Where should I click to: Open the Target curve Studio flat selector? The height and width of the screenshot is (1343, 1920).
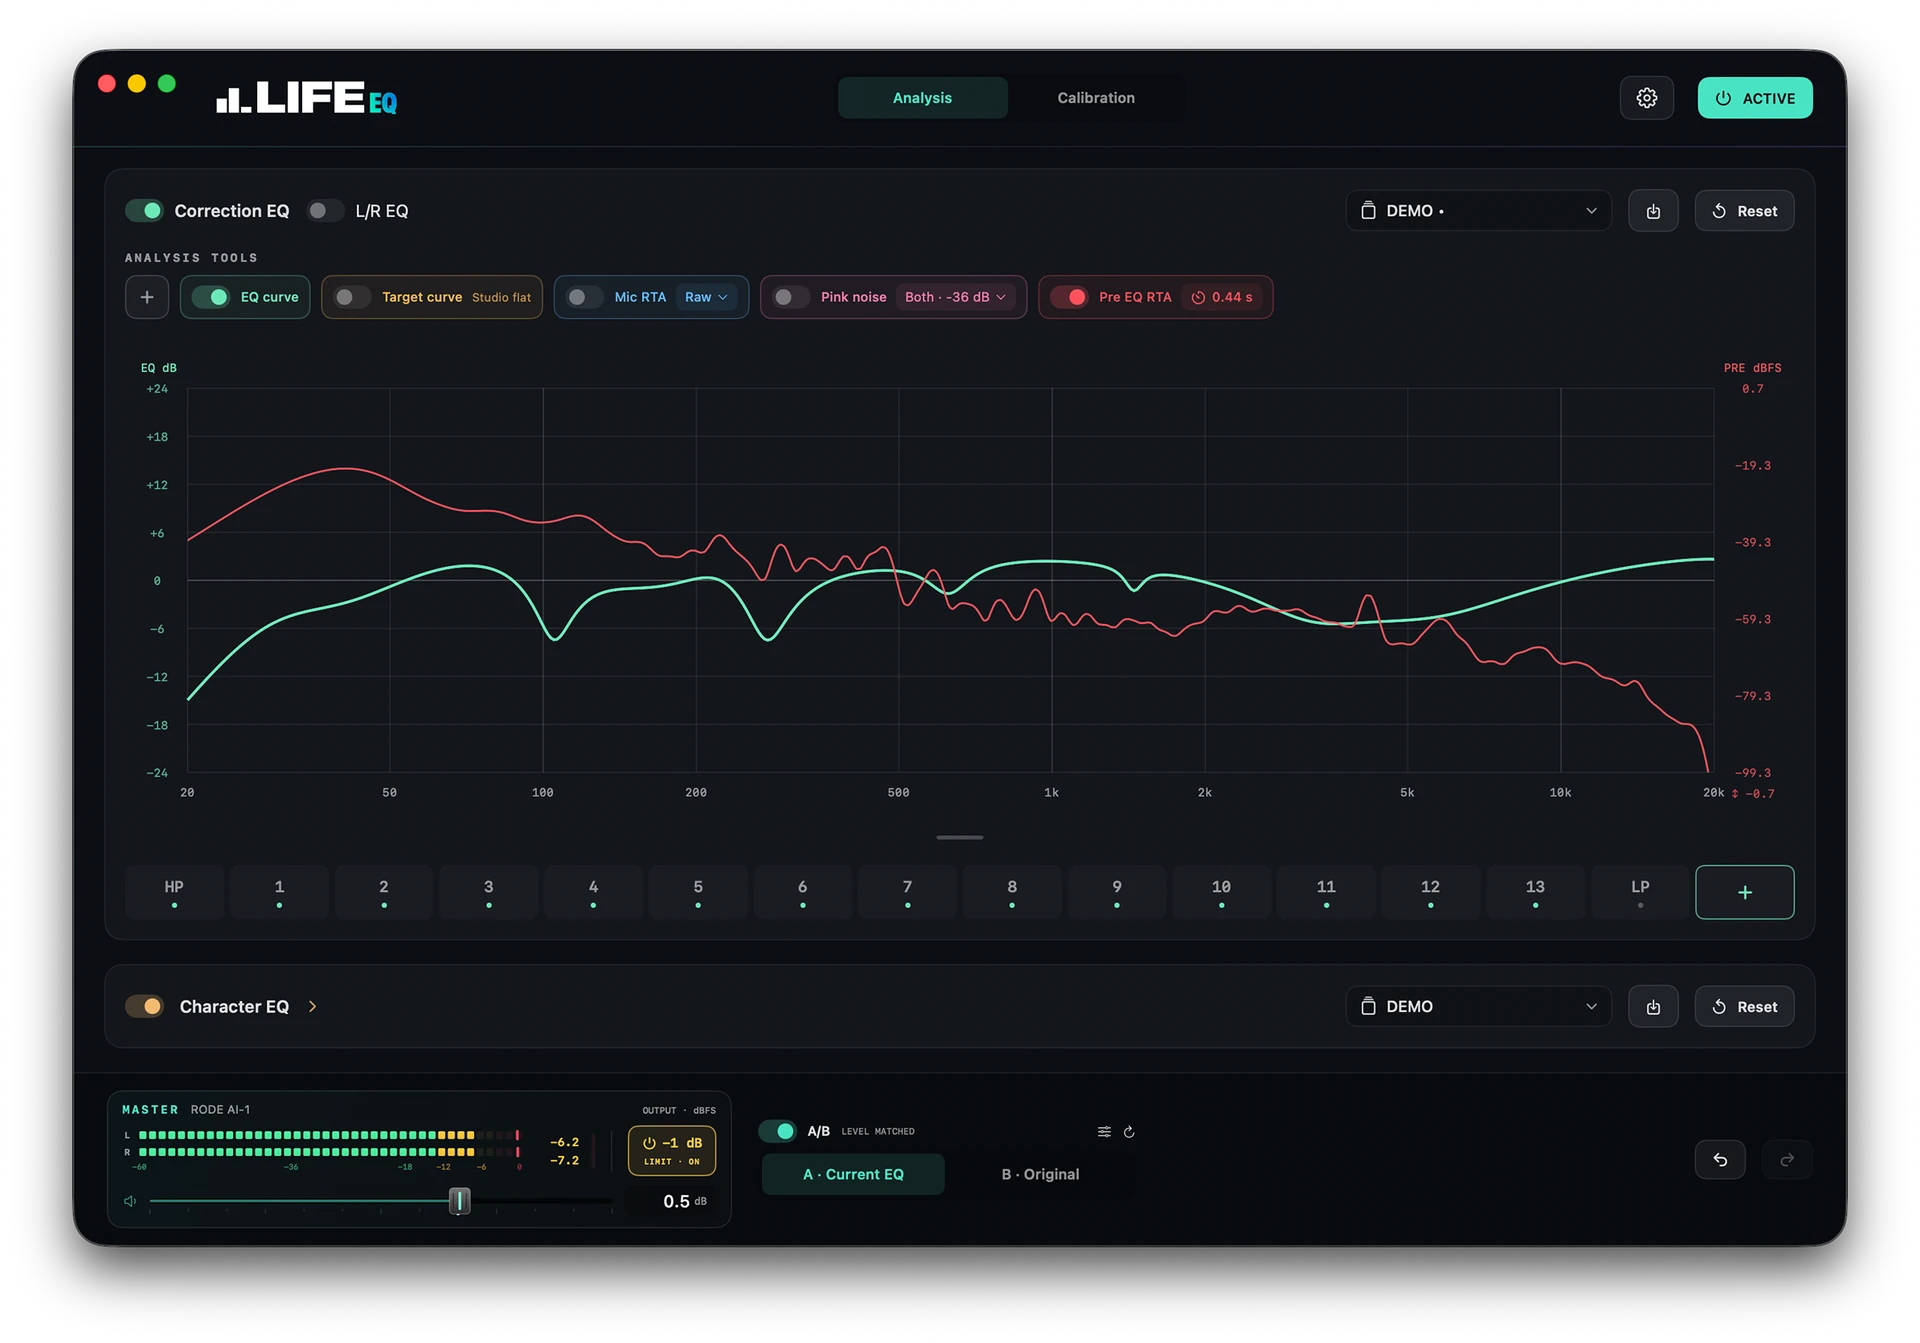tap(501, 297)
